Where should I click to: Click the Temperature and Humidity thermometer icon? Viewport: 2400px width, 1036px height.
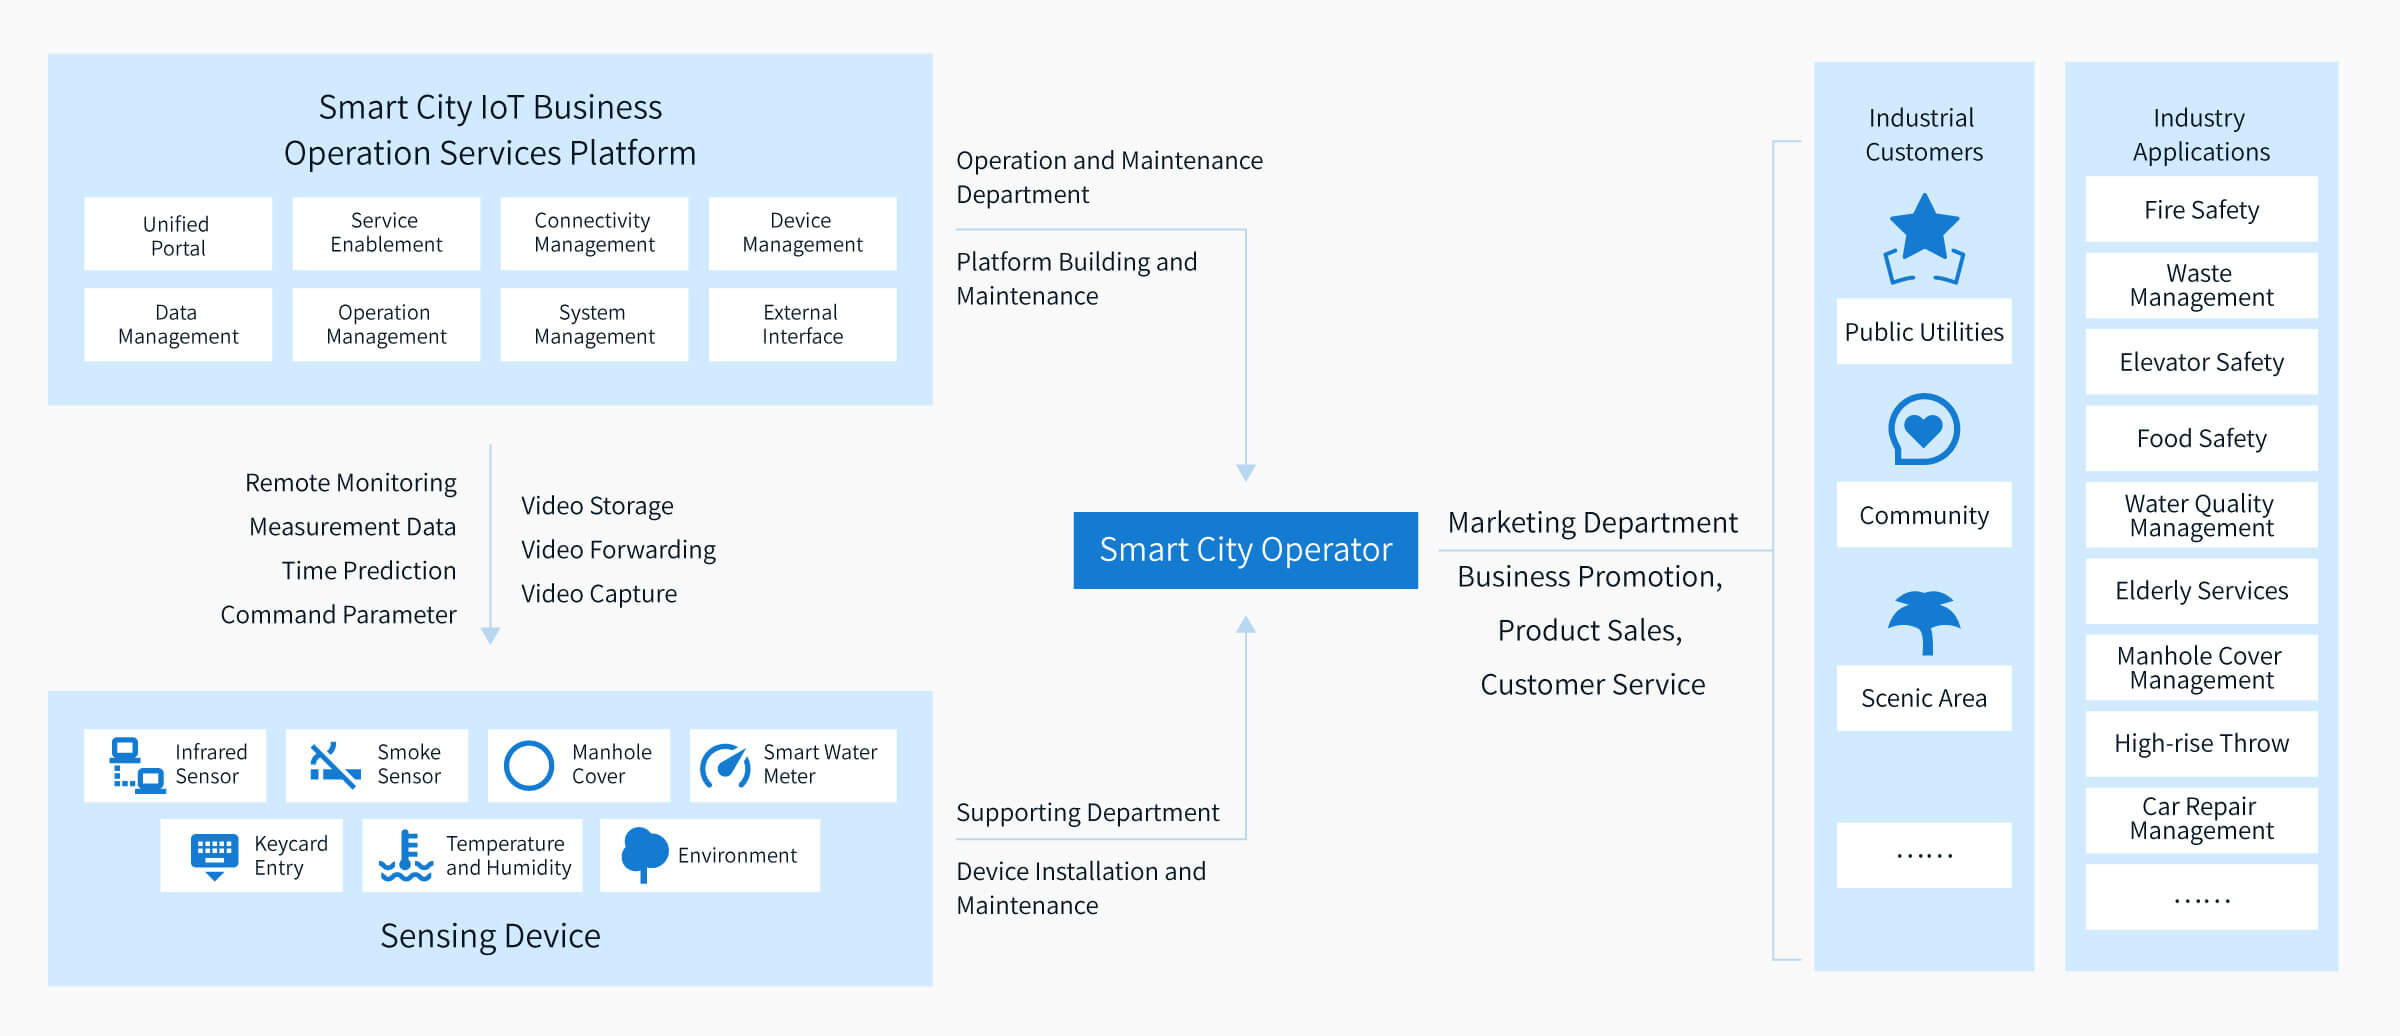[x=405, y=856]
